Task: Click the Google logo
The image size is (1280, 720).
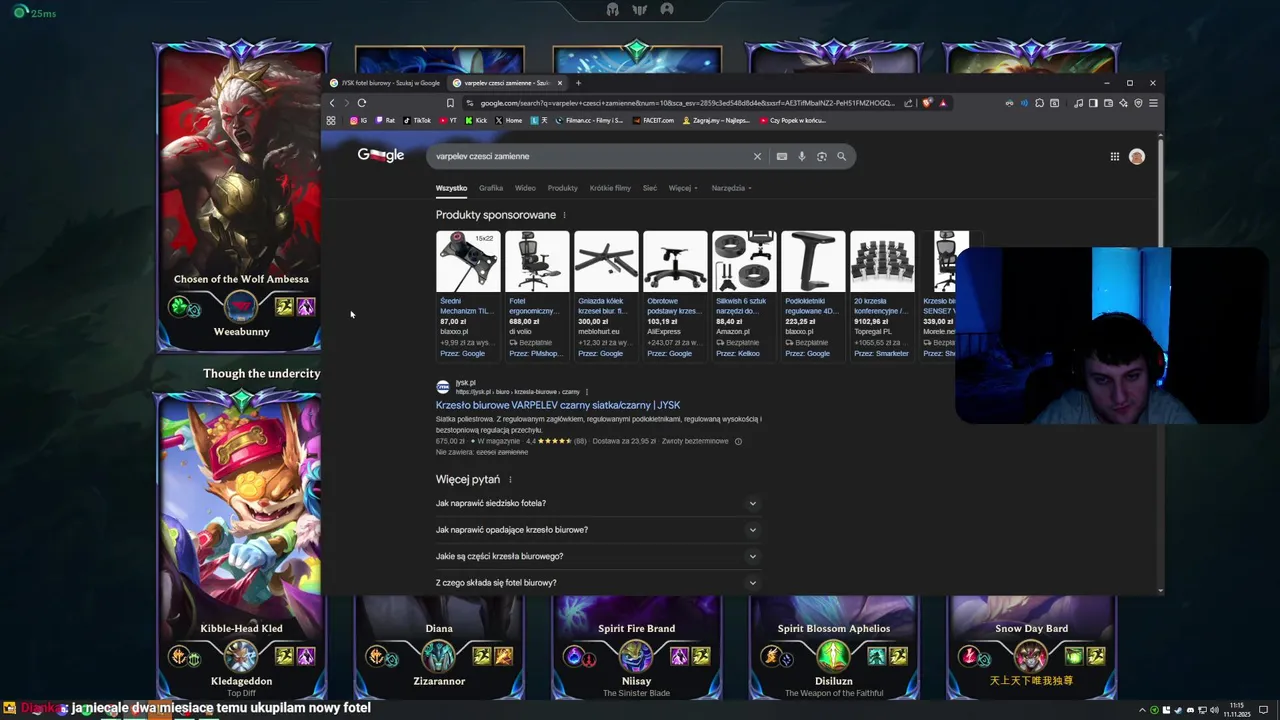Action: coord(381,155)
